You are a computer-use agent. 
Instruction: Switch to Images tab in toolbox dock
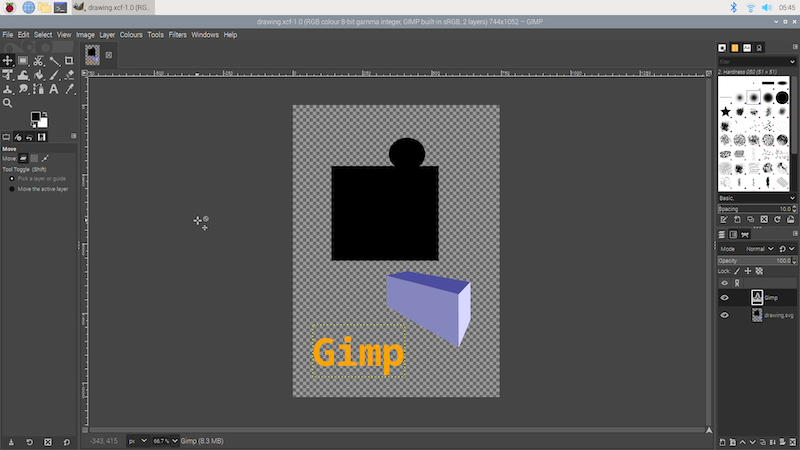42,137
